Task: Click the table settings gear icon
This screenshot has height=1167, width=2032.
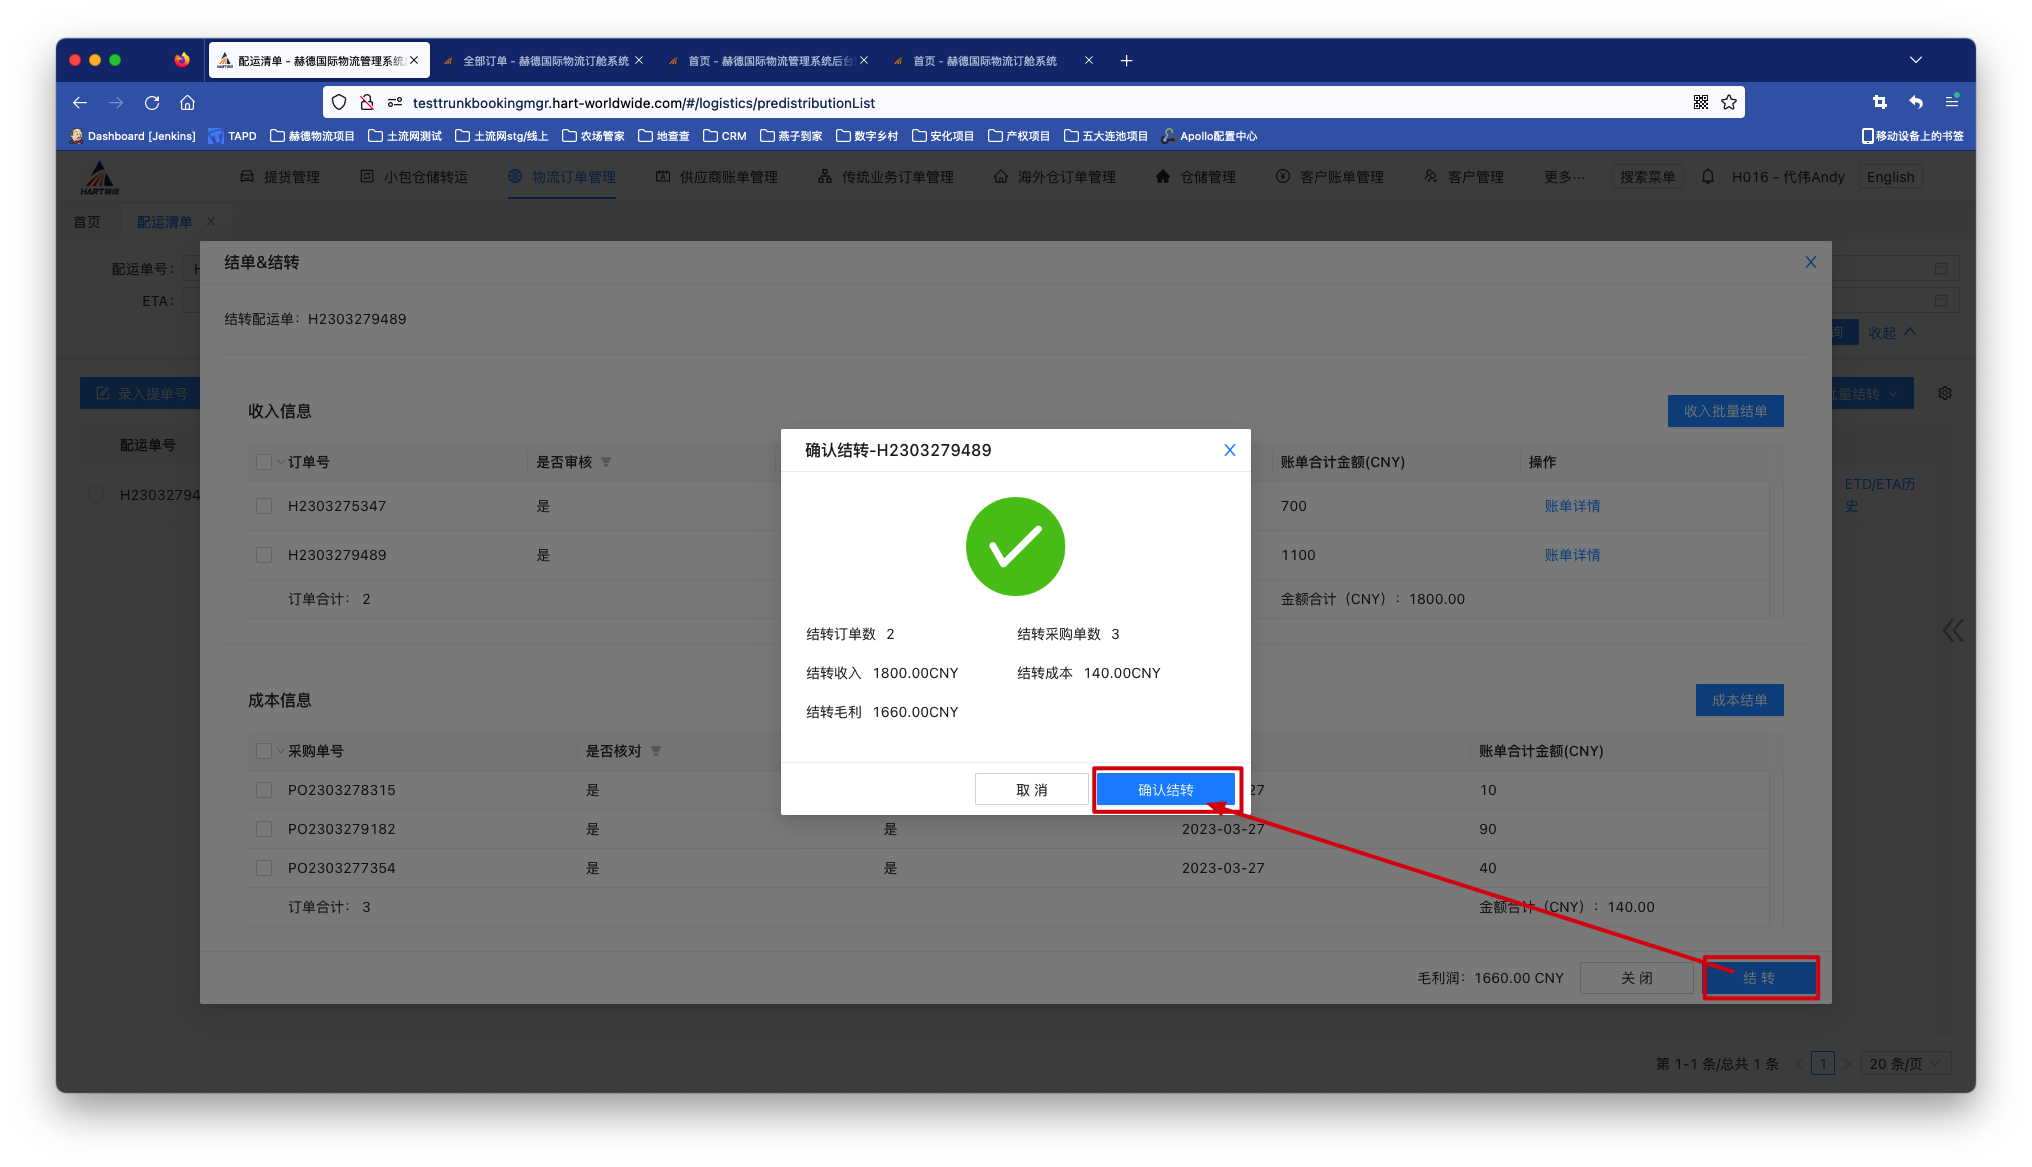Action: 1945,394
